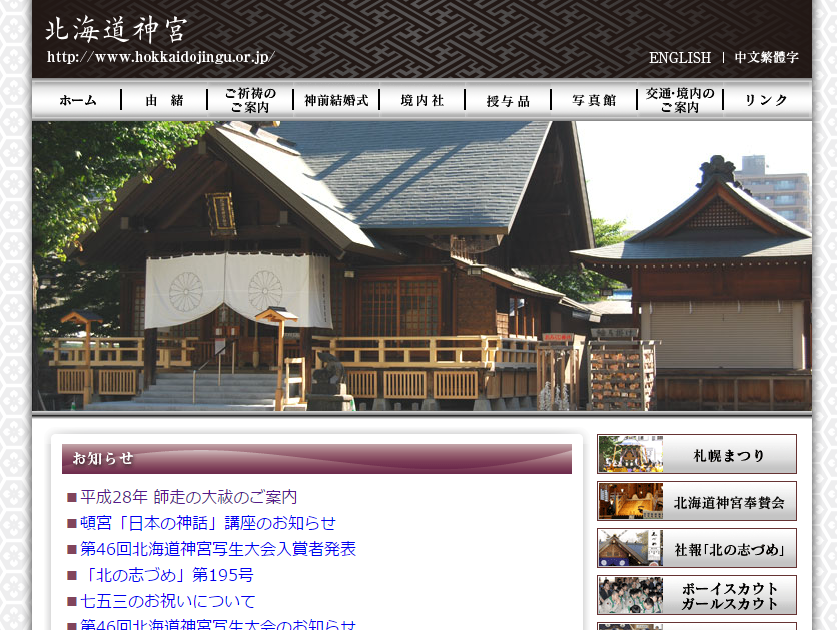Open 「北の志づめ」第195号 news link
The height and width of the screenshot is (630, 837).
tap(167, 575)
